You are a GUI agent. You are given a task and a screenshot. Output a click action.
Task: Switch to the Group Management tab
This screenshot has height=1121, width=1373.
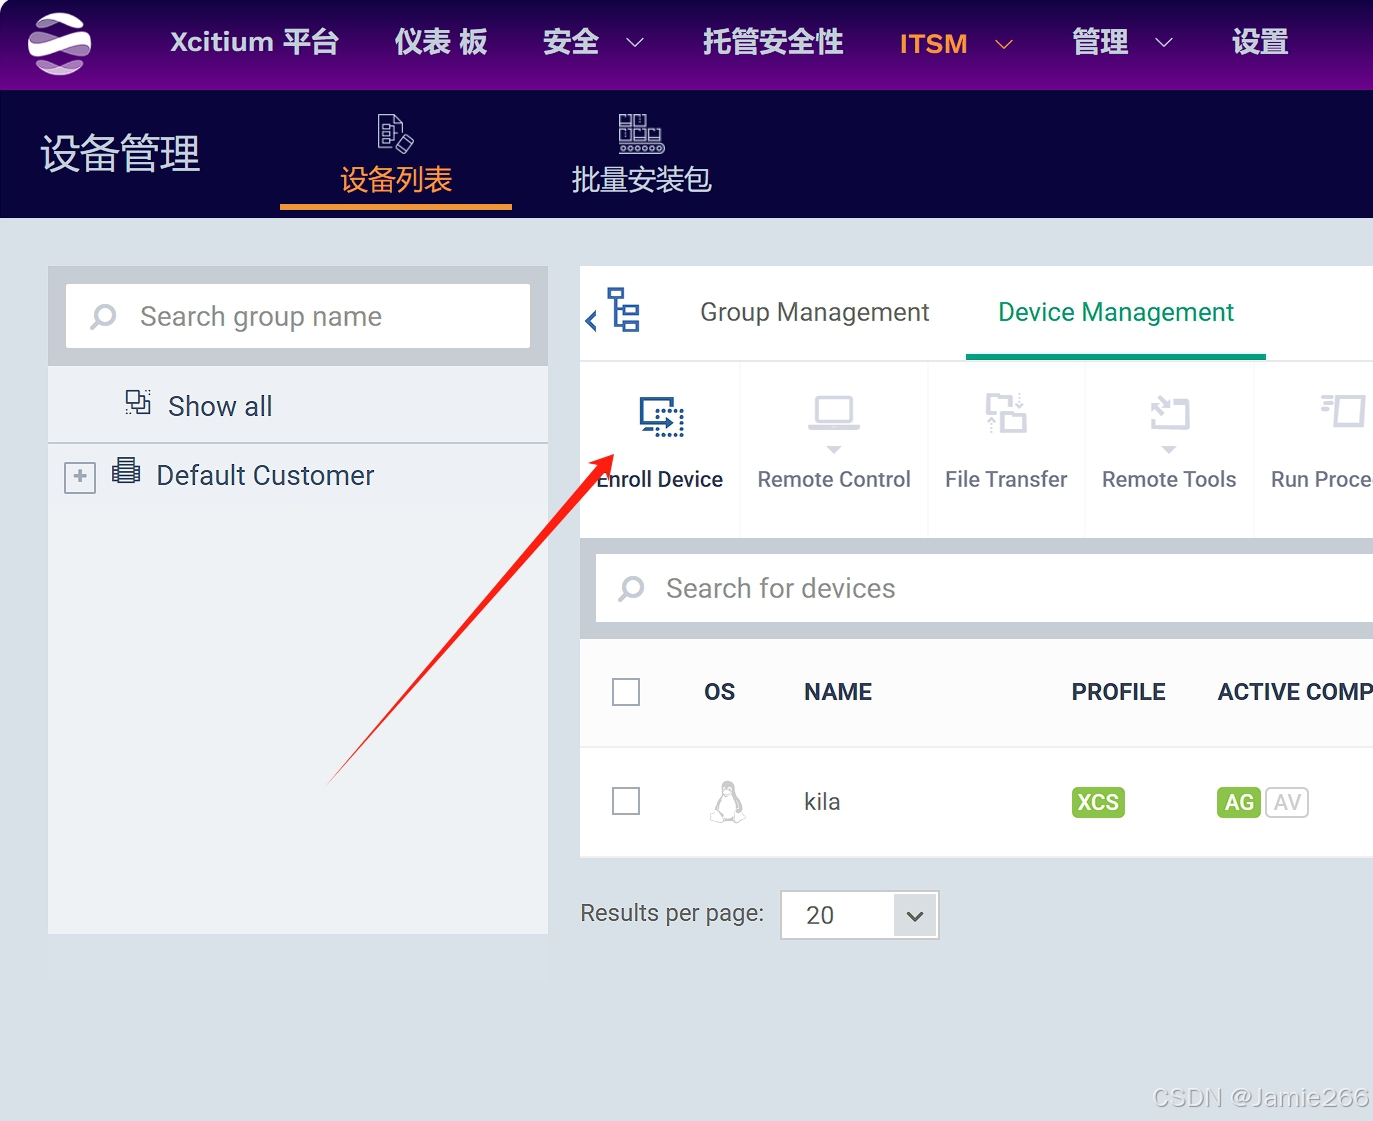(813, 312)
